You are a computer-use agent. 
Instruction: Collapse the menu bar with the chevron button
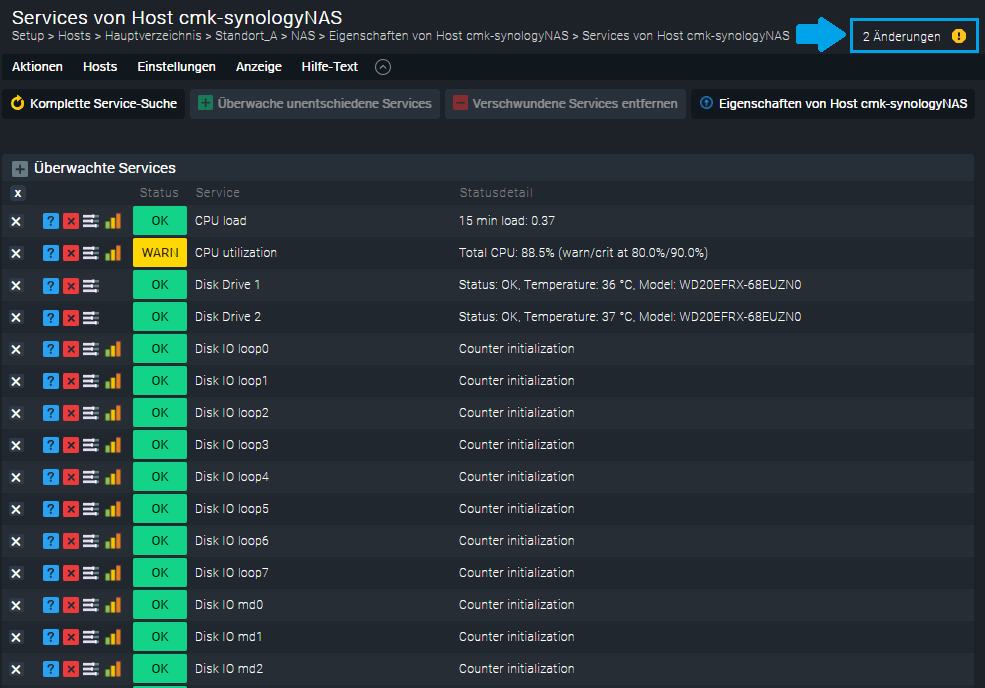pyautogui.click(x=383, y=67)
